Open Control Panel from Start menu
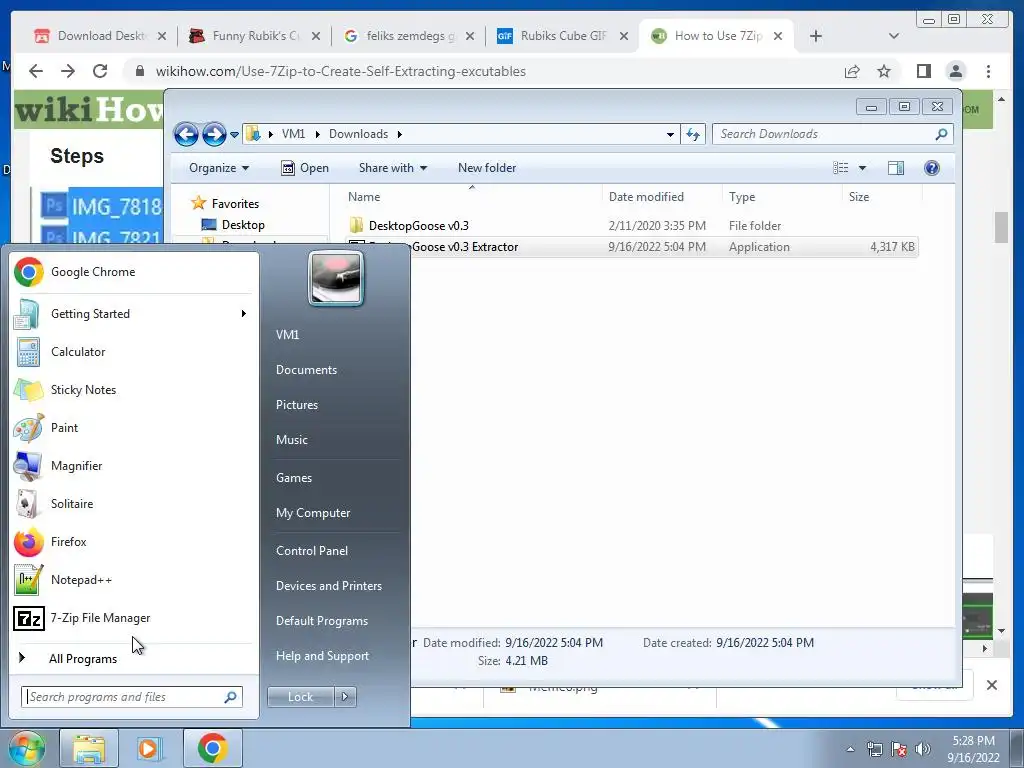1024x768 pixels. 312,551
